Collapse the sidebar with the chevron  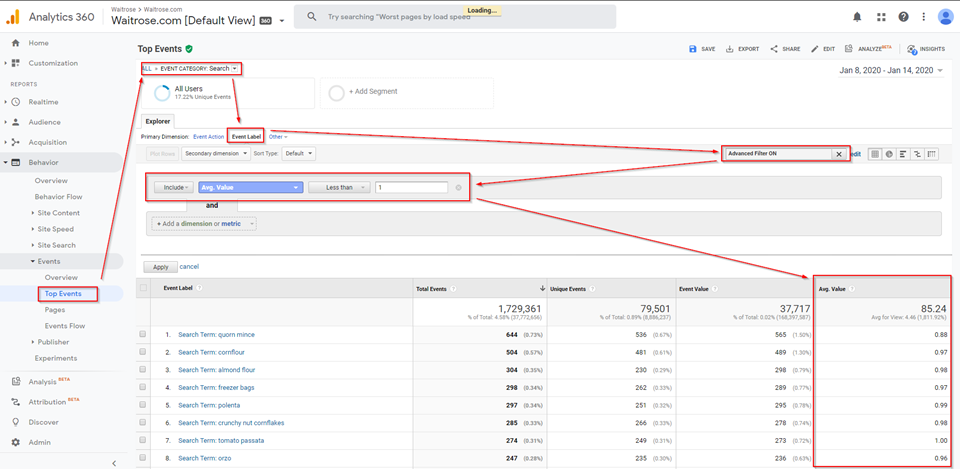pyautogui.click(x=114, y=463)
